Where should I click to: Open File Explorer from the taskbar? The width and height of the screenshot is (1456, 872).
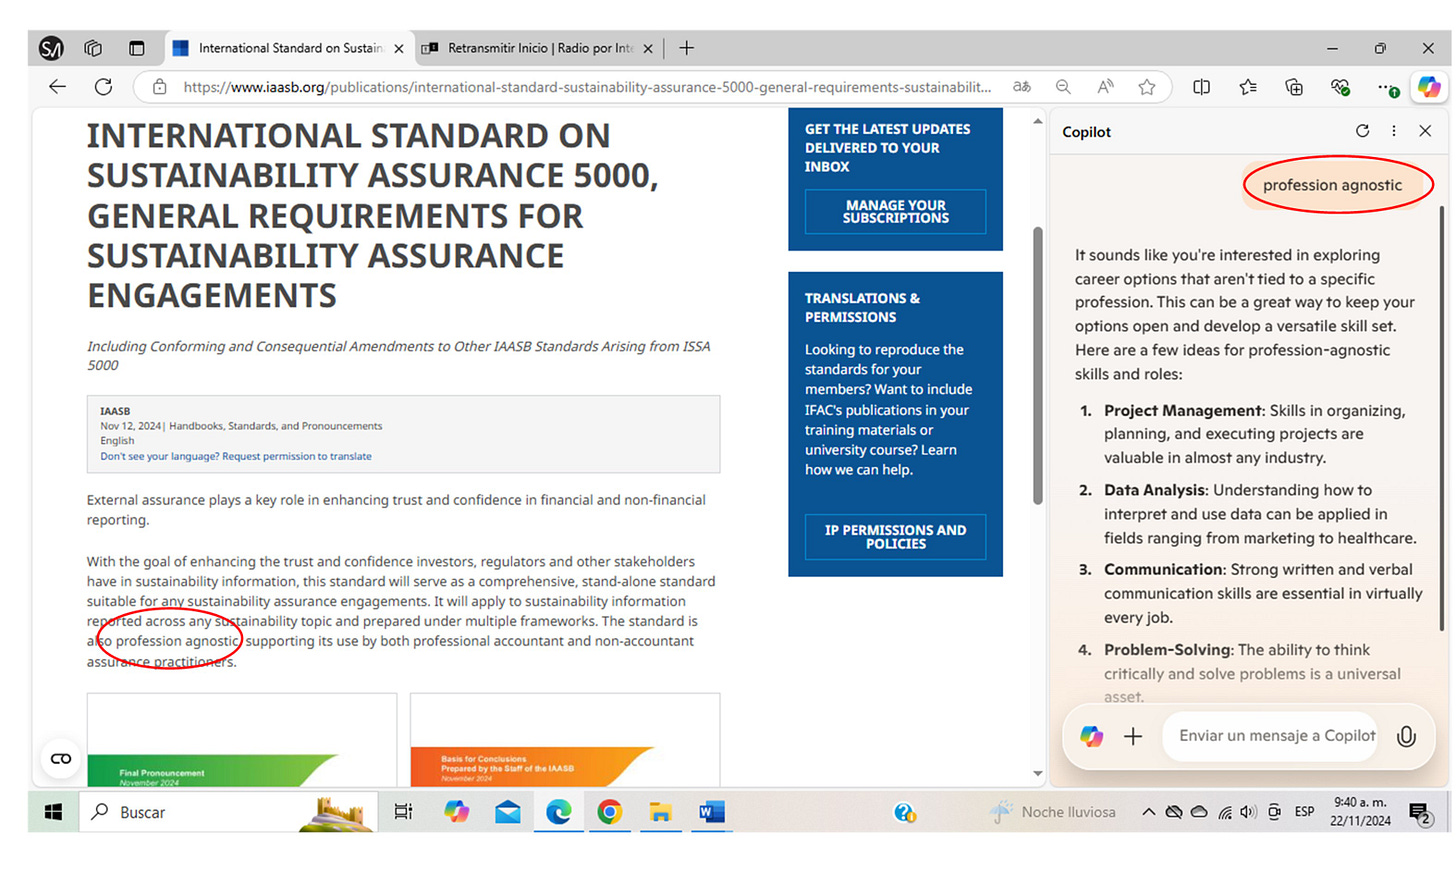[x=660, y=812]
